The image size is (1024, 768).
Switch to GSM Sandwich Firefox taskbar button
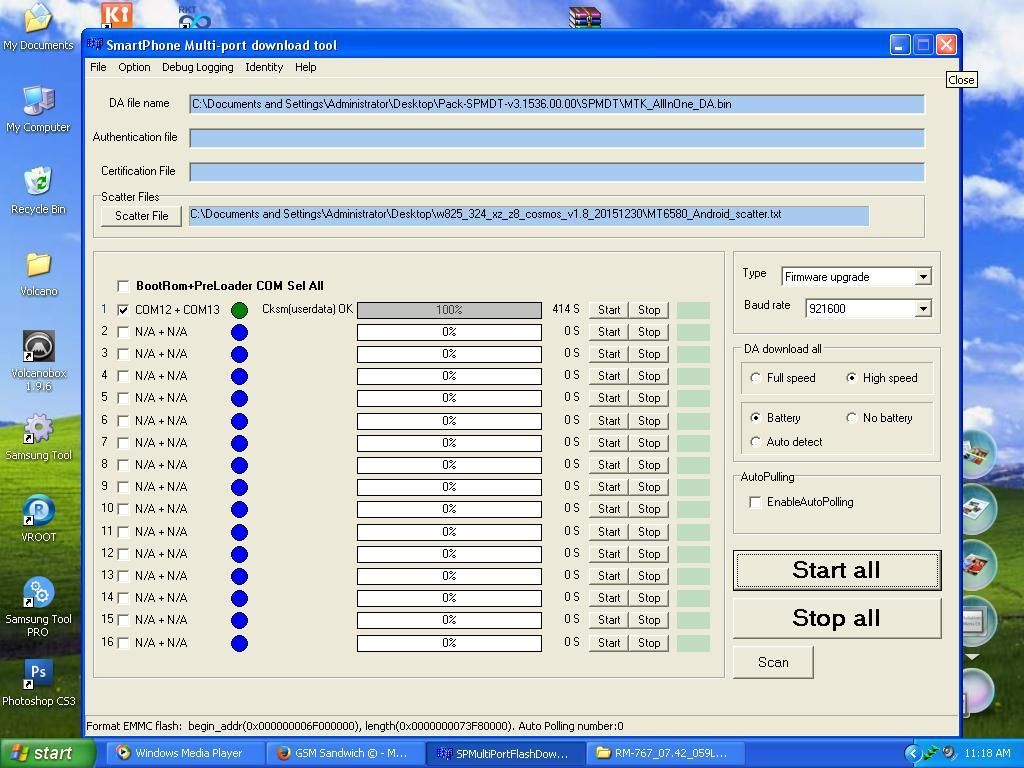[x=345, y=753]
